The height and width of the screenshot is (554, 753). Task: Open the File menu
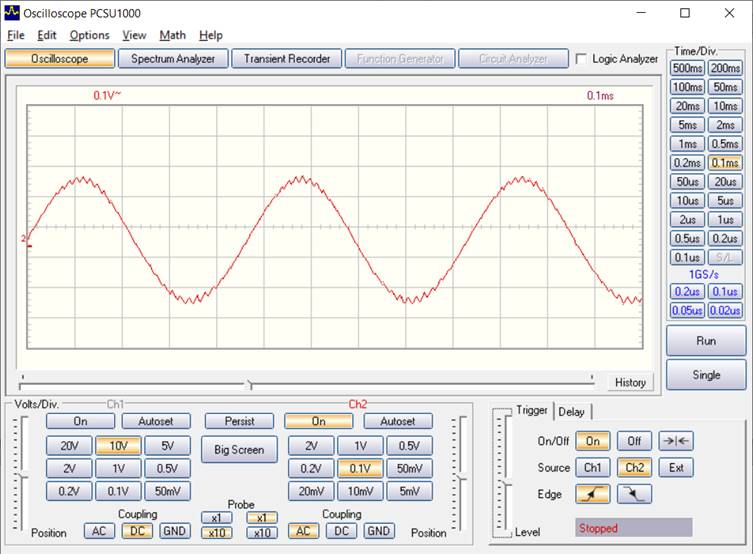(x=16, y=35)
